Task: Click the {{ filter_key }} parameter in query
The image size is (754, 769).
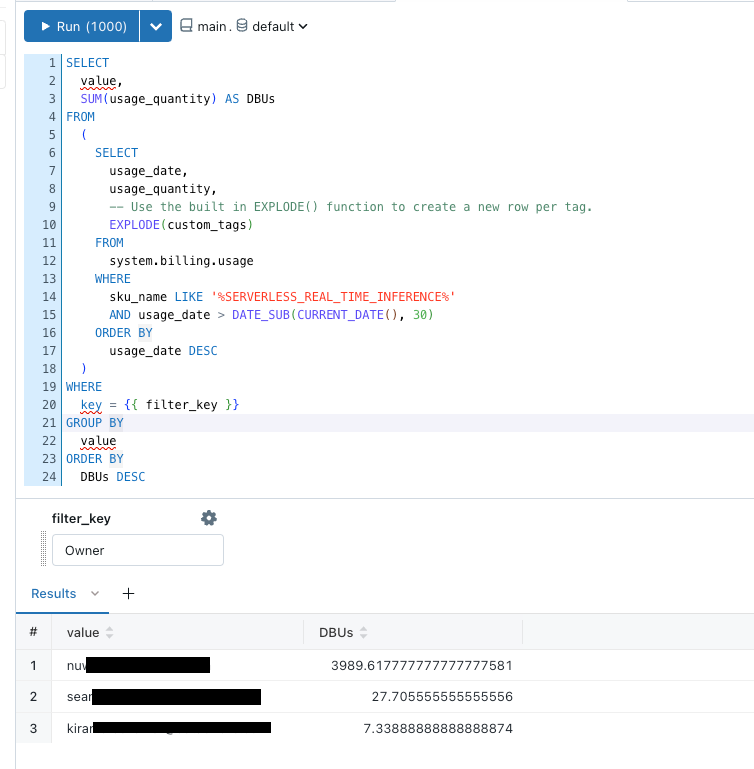Action: [x=199, y=405]
